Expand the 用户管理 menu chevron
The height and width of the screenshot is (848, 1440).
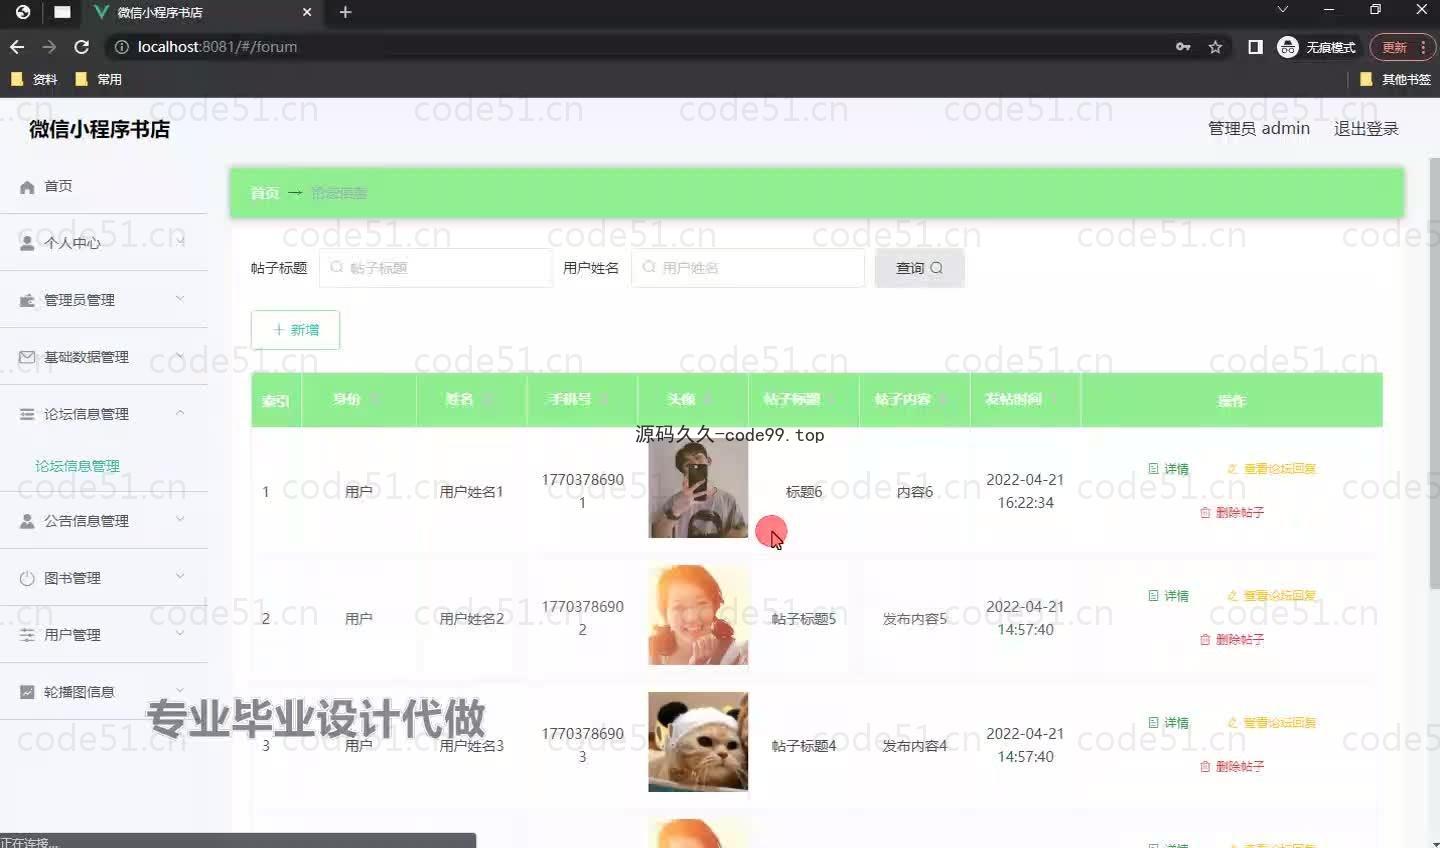(x=180, y=634)
